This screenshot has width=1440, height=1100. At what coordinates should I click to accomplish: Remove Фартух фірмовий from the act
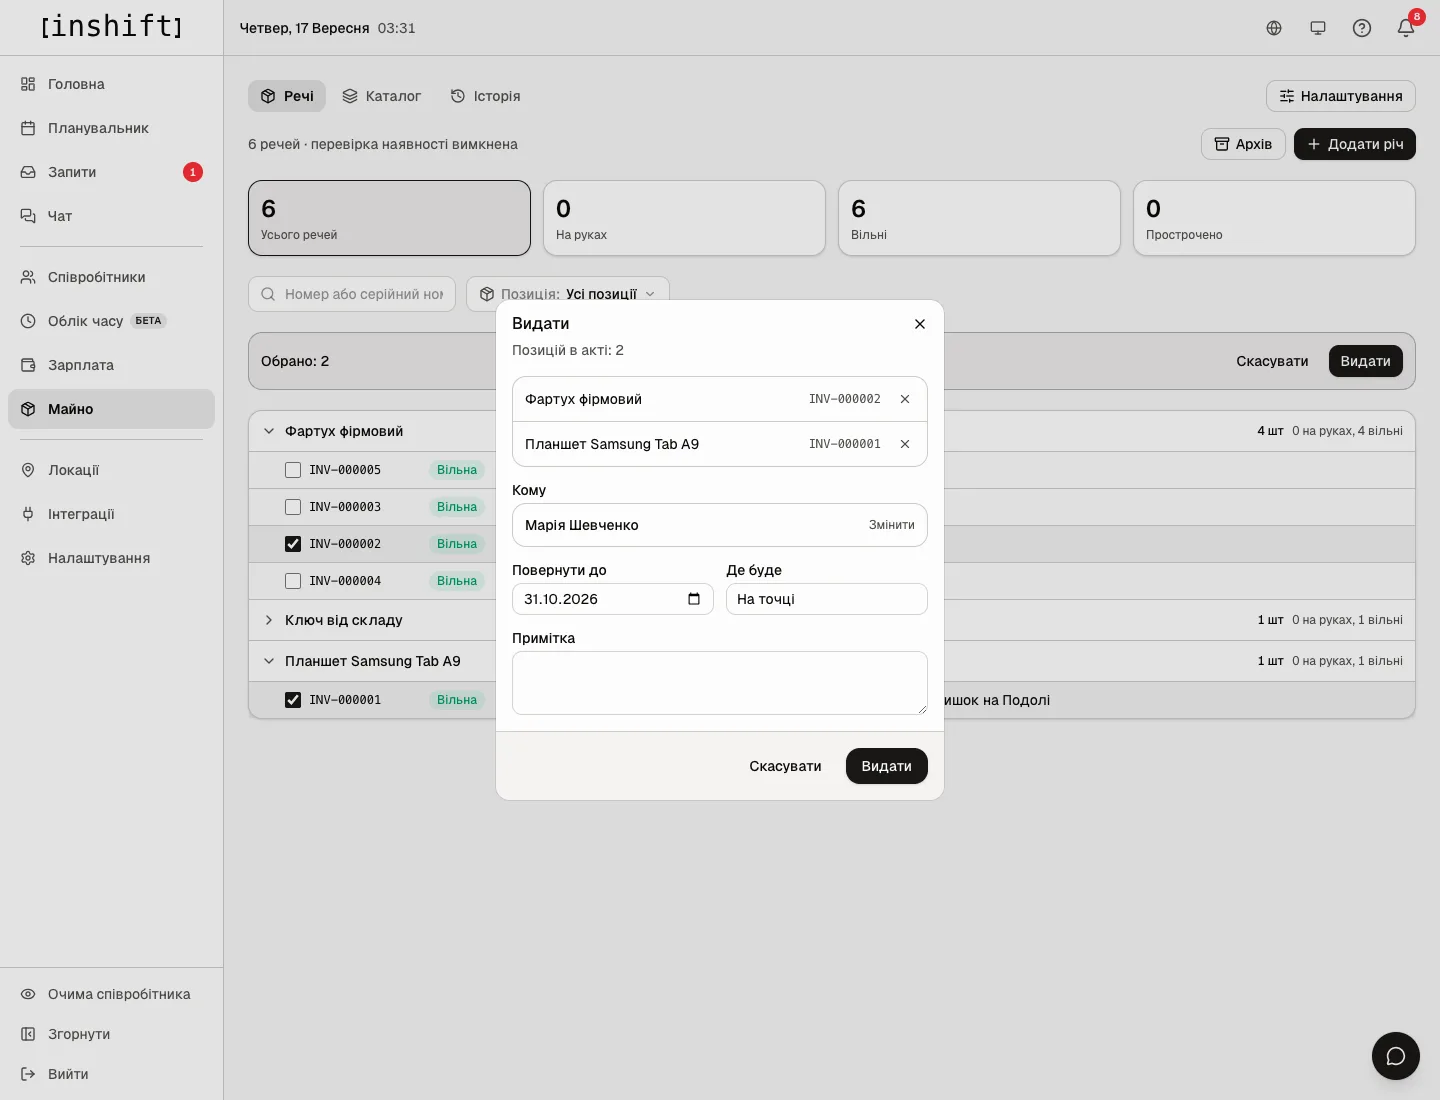[905, 399]
